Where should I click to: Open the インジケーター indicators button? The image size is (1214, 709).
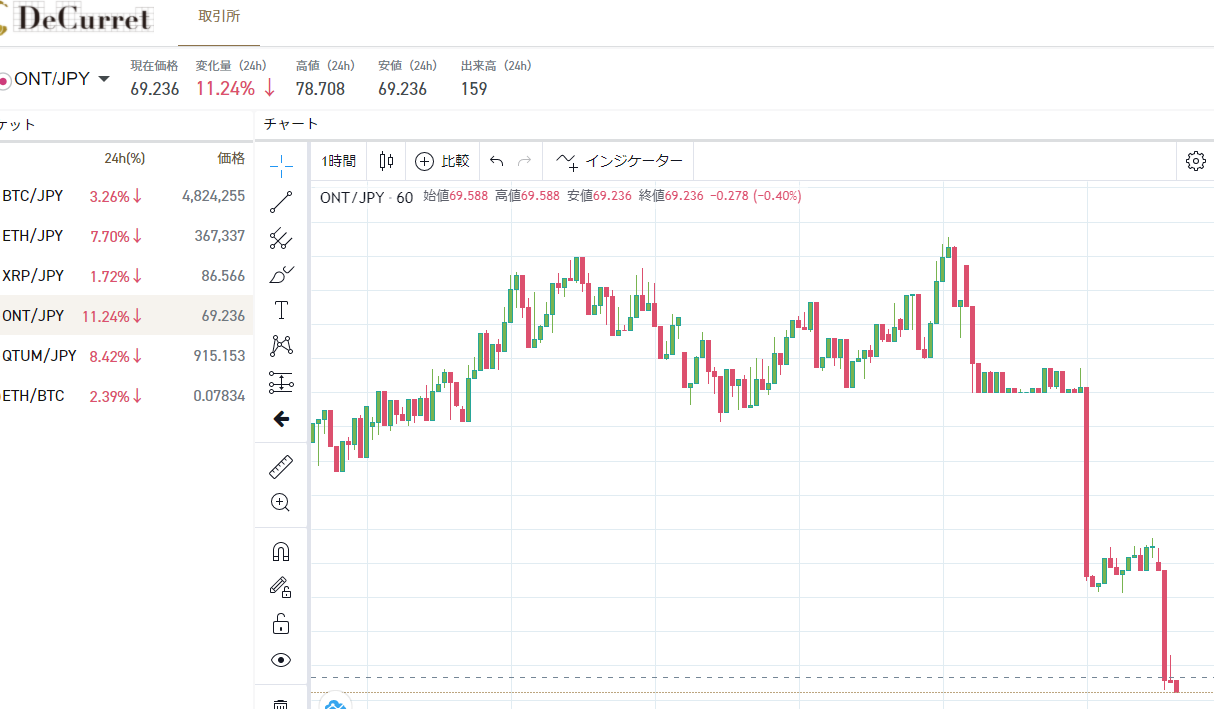[619, 161]
